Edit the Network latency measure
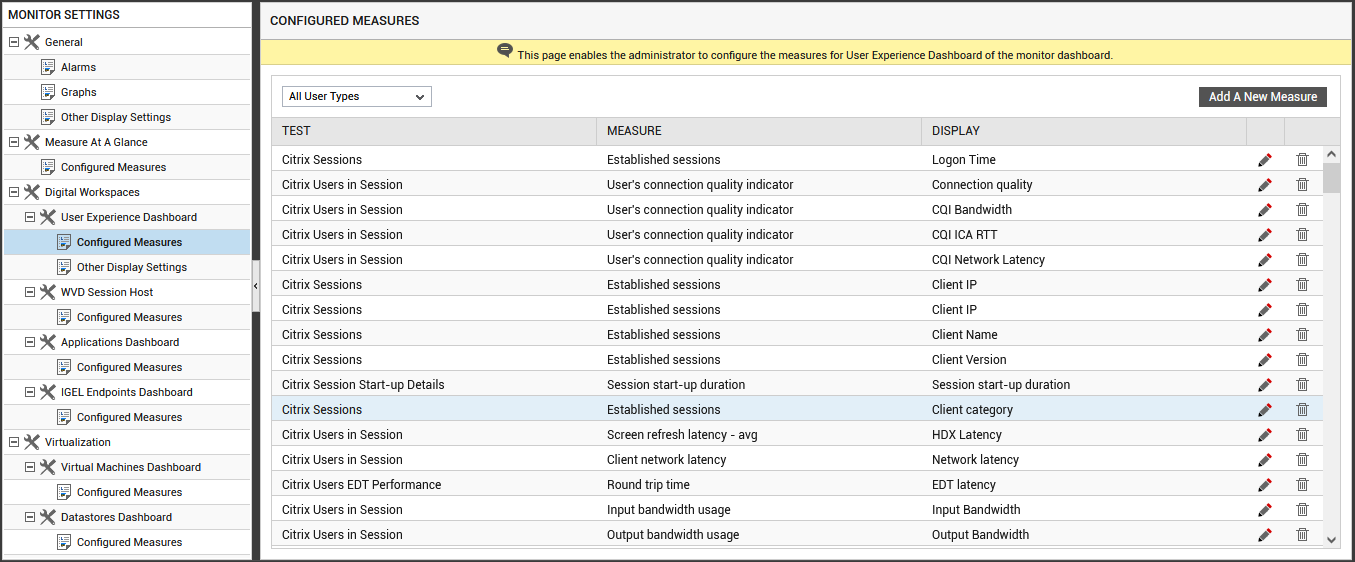Image resolution: width=1355 pixels, height=562 pixels. tap(1265, 459)
